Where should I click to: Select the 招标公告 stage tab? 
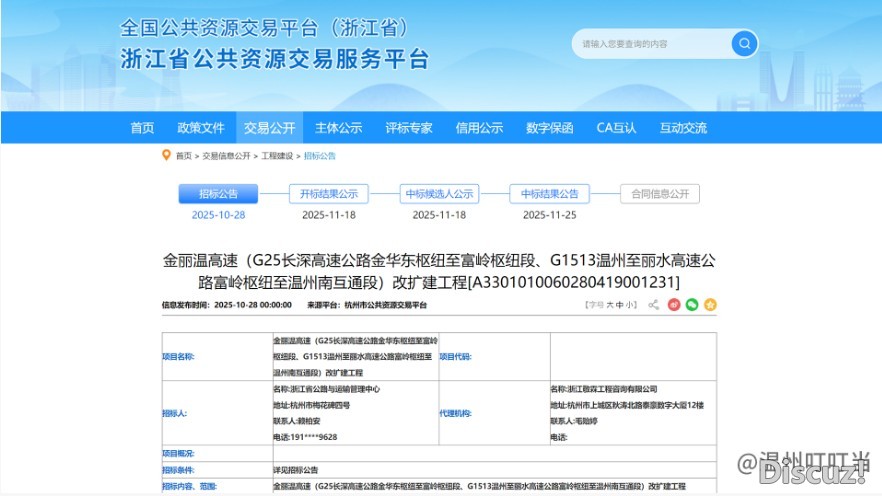click(218, 194)
